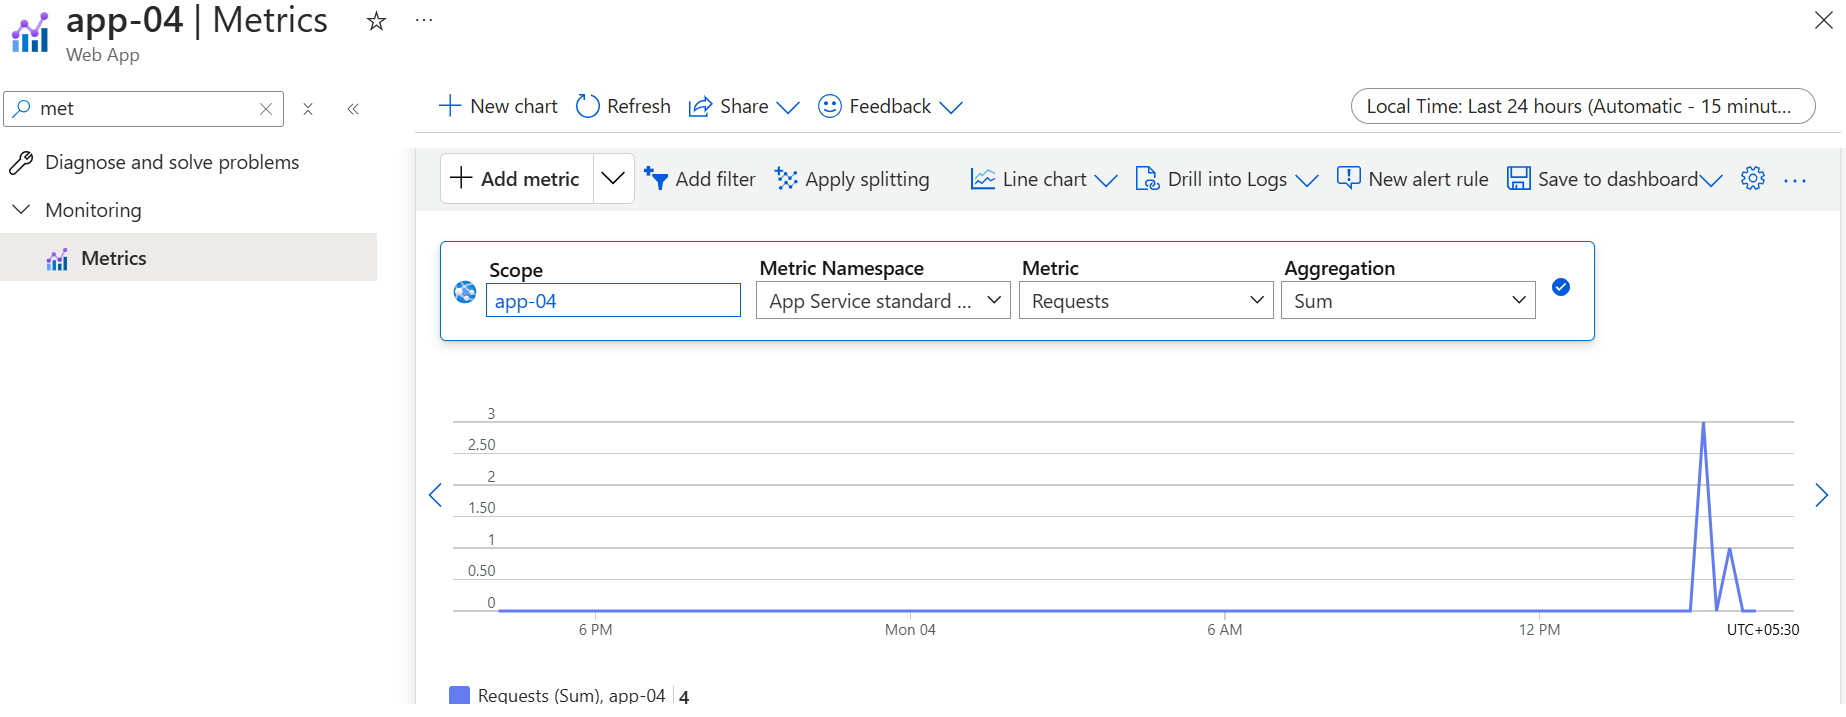The height and width of the screenshot is (717, 1846).
Task: Open Drill into Logs dropdown
Action: 1227,179
